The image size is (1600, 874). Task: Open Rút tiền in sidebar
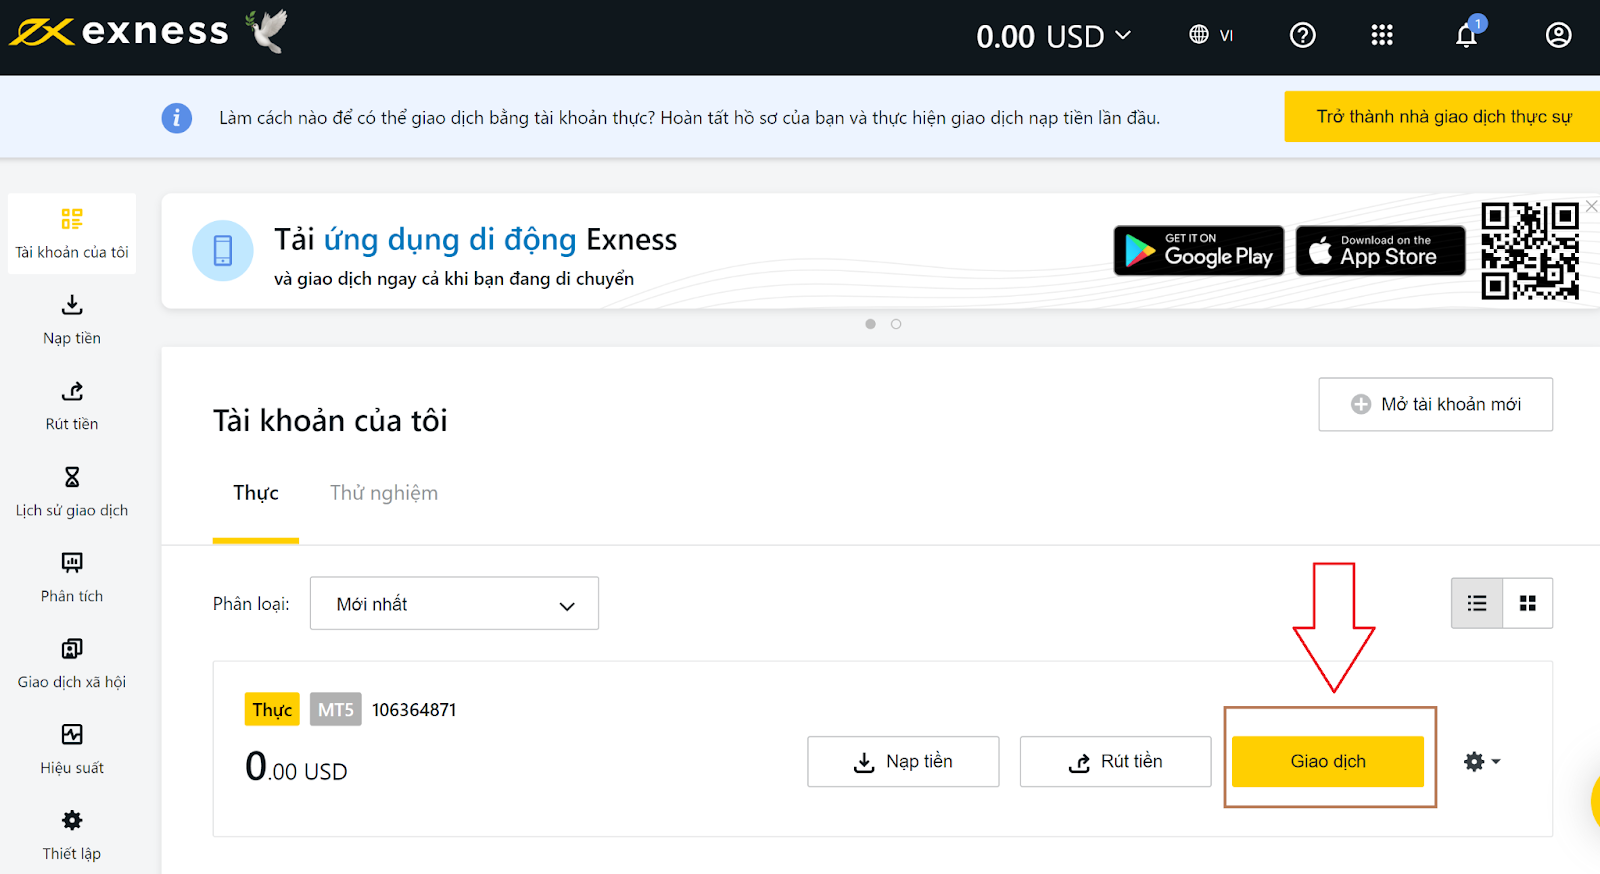point(72,406)
